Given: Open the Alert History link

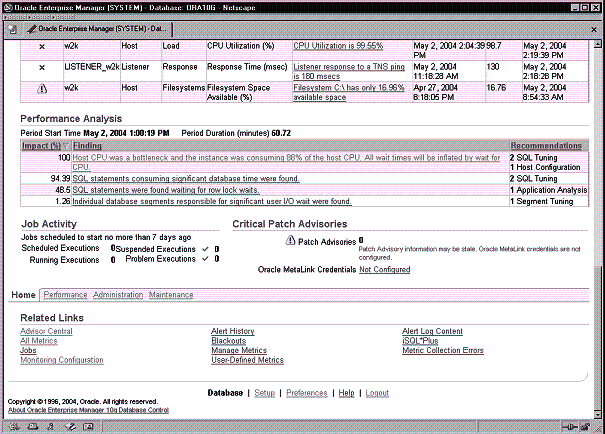Looking at the screenshot, I should (x=233, y=331).
